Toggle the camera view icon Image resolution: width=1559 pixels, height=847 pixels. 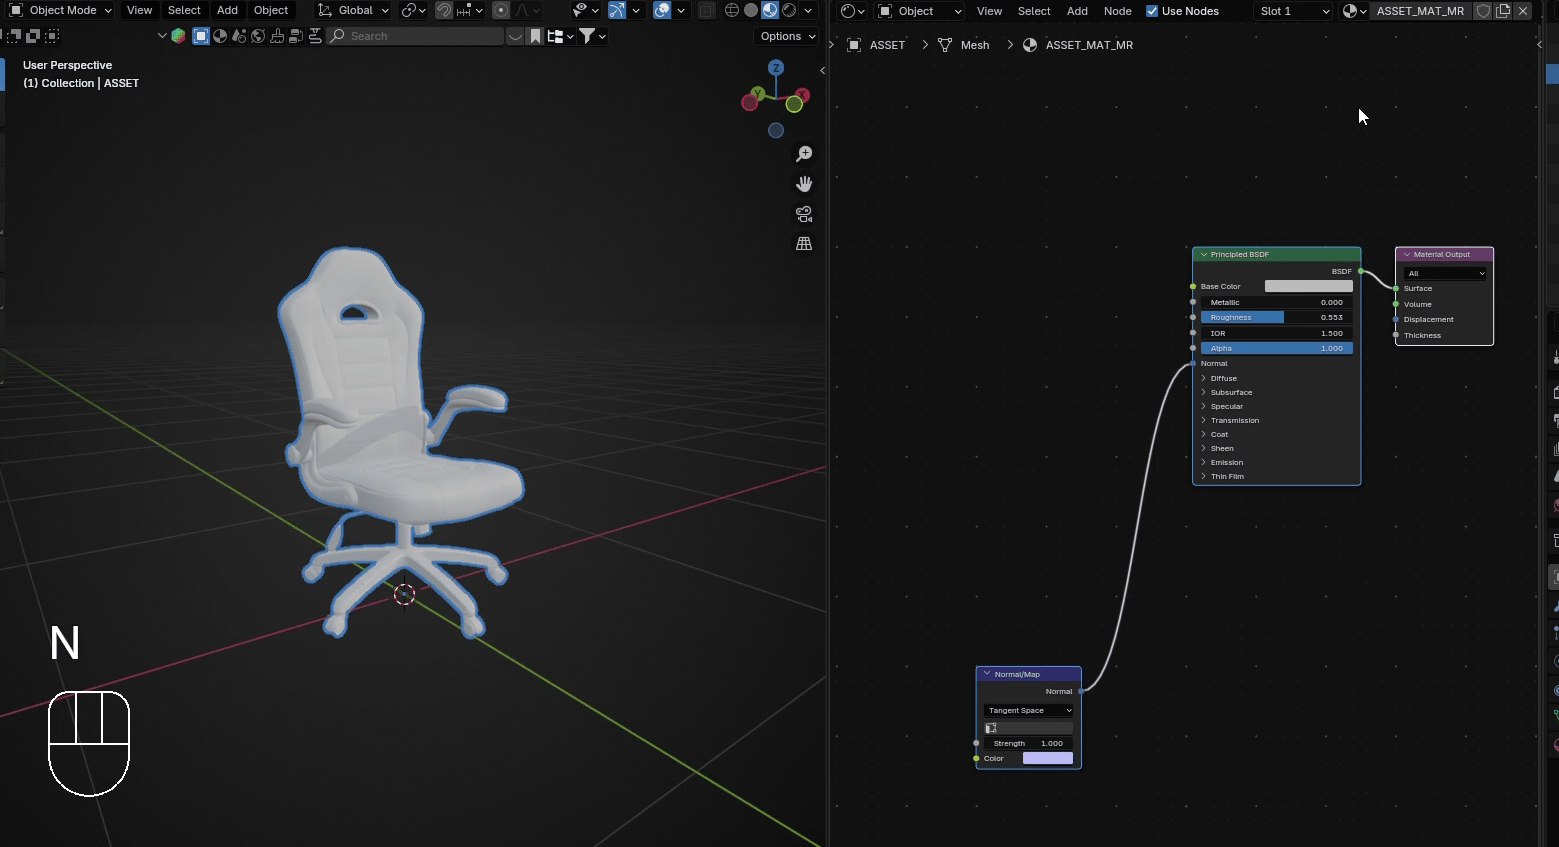(804, 214)
